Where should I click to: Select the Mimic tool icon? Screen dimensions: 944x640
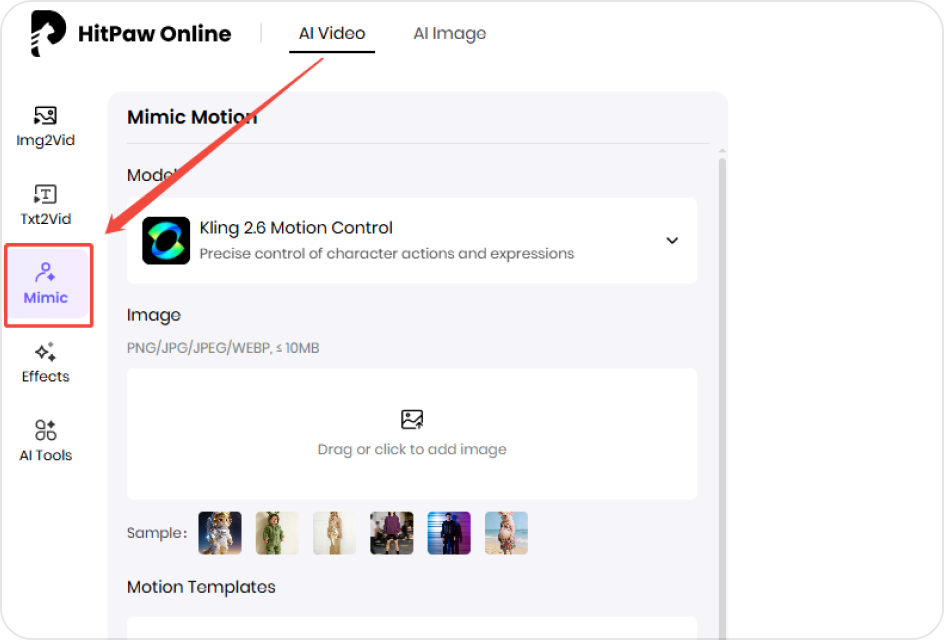[x=47, y=283]
